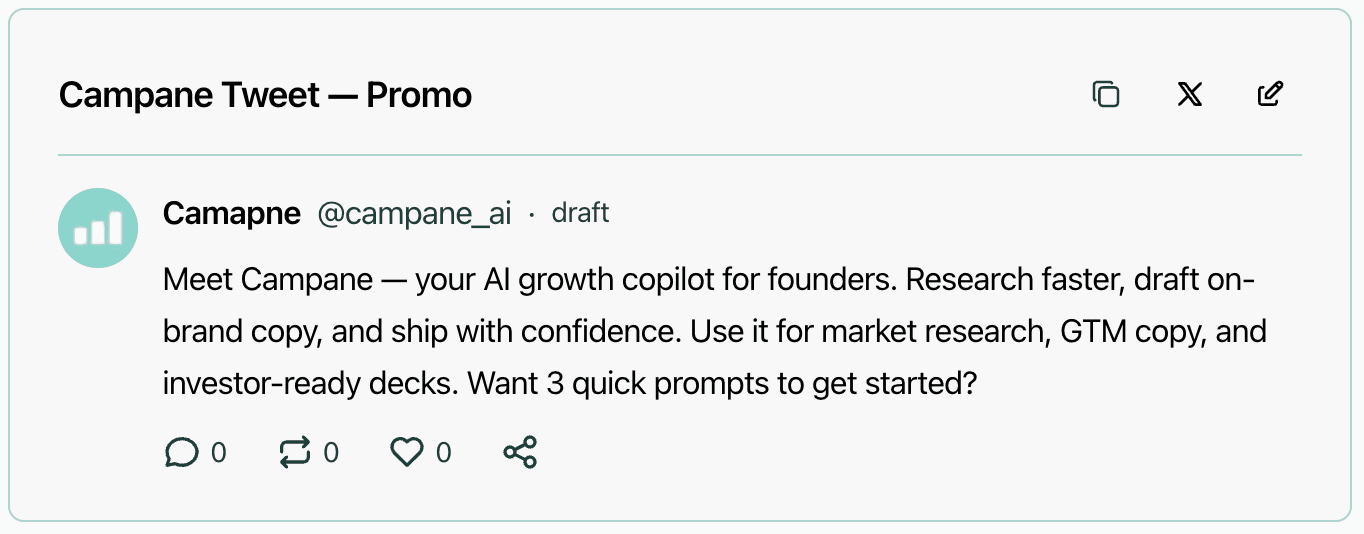The image size is (1364, 534).
Task: Select the Camapne display name
Action: tap(231, 213)
